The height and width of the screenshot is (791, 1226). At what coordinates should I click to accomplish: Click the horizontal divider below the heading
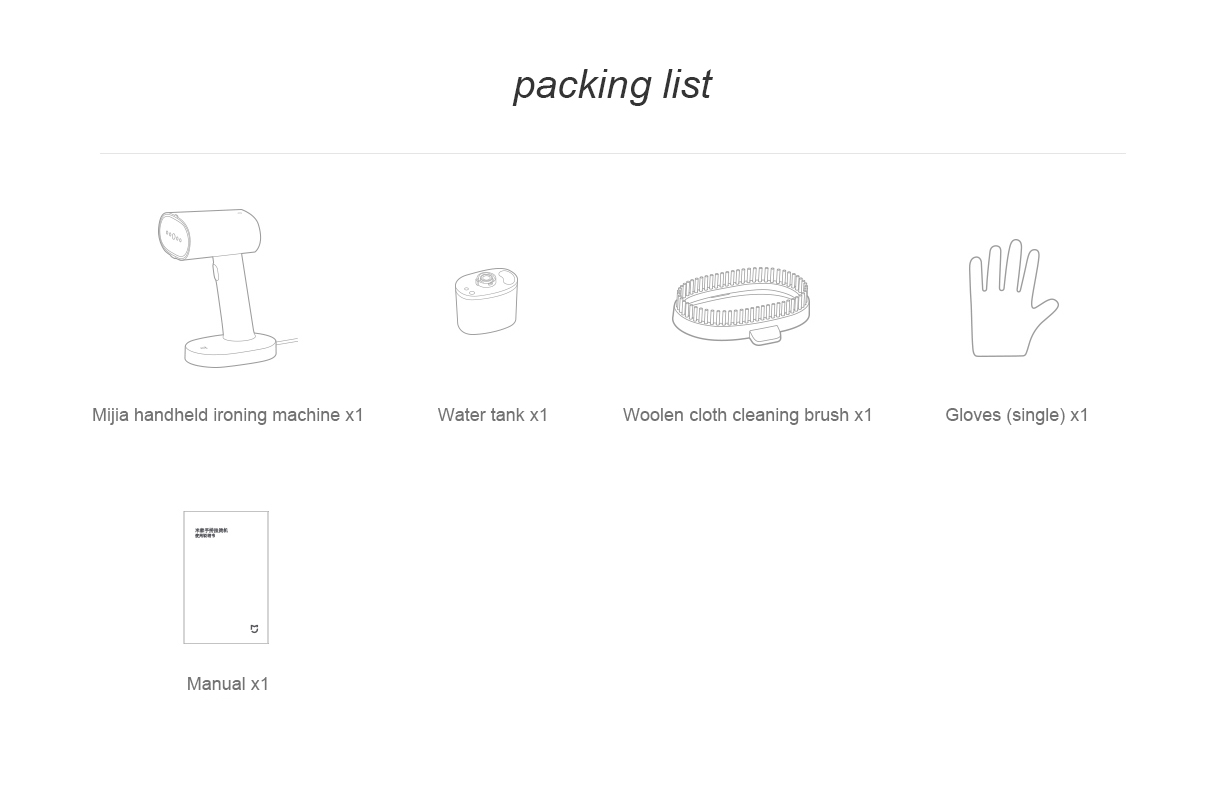point(612,153)
